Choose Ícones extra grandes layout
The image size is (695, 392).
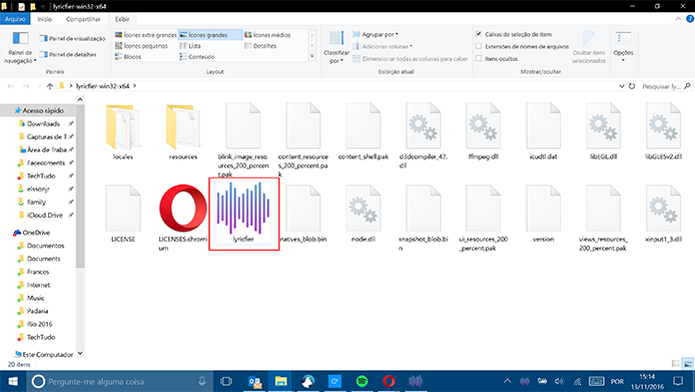[146, 35]
